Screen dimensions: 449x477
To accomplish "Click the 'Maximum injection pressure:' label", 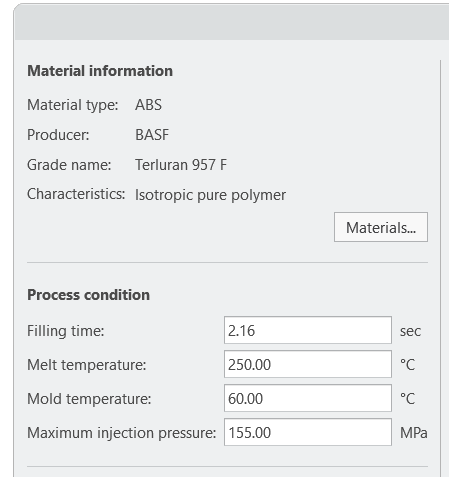I will pos(122,433).
